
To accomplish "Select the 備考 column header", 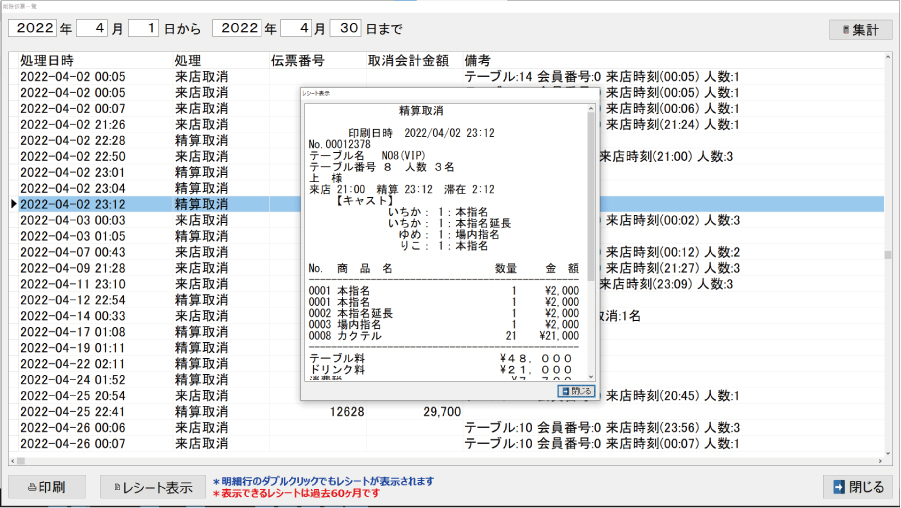I will [478, 60].
